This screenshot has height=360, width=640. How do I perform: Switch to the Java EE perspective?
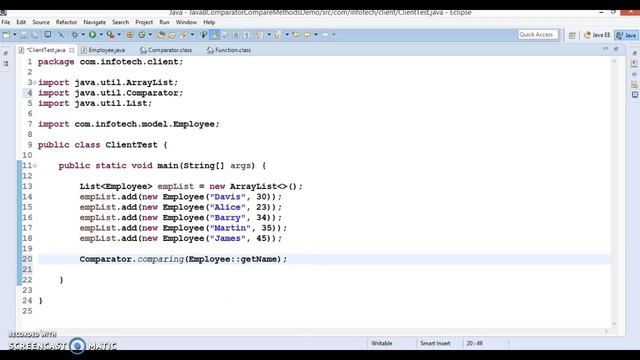597,35
